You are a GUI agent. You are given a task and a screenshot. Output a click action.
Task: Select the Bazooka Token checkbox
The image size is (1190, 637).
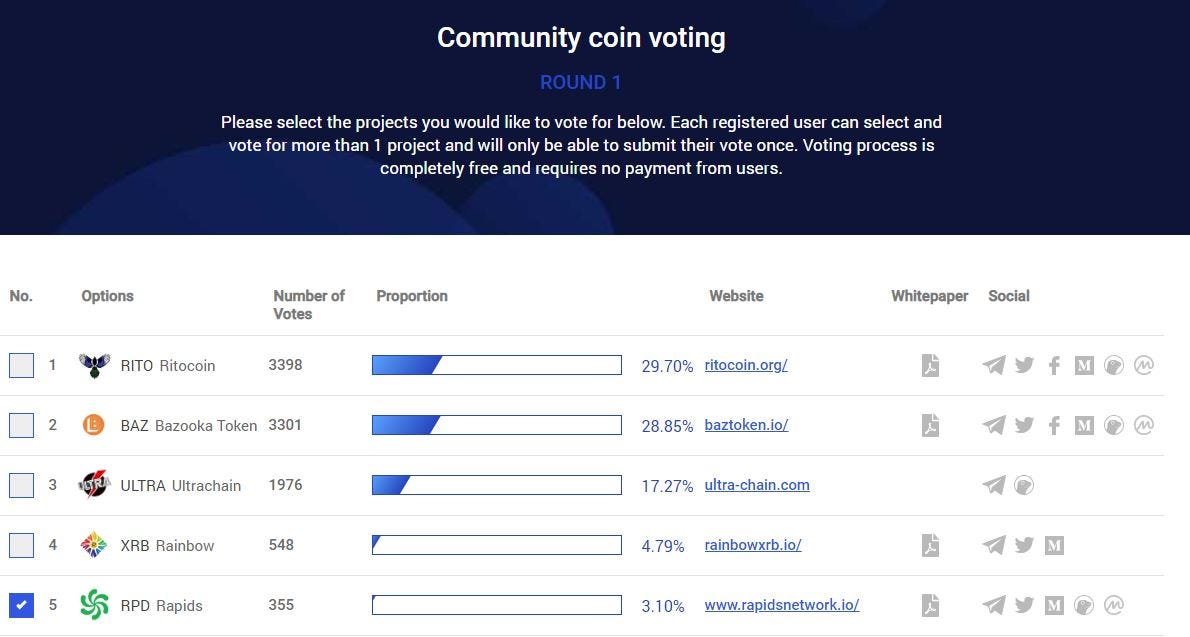pos(21,425)
